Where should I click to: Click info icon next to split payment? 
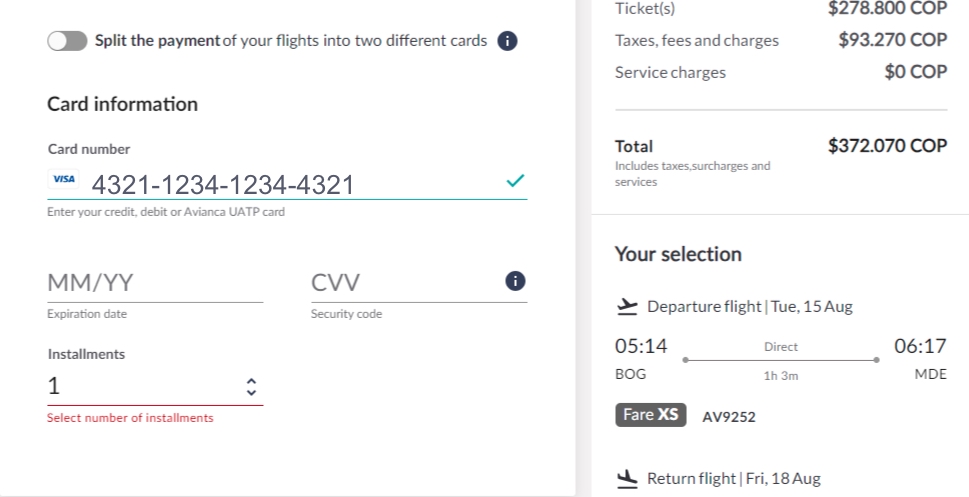point(507,41)
